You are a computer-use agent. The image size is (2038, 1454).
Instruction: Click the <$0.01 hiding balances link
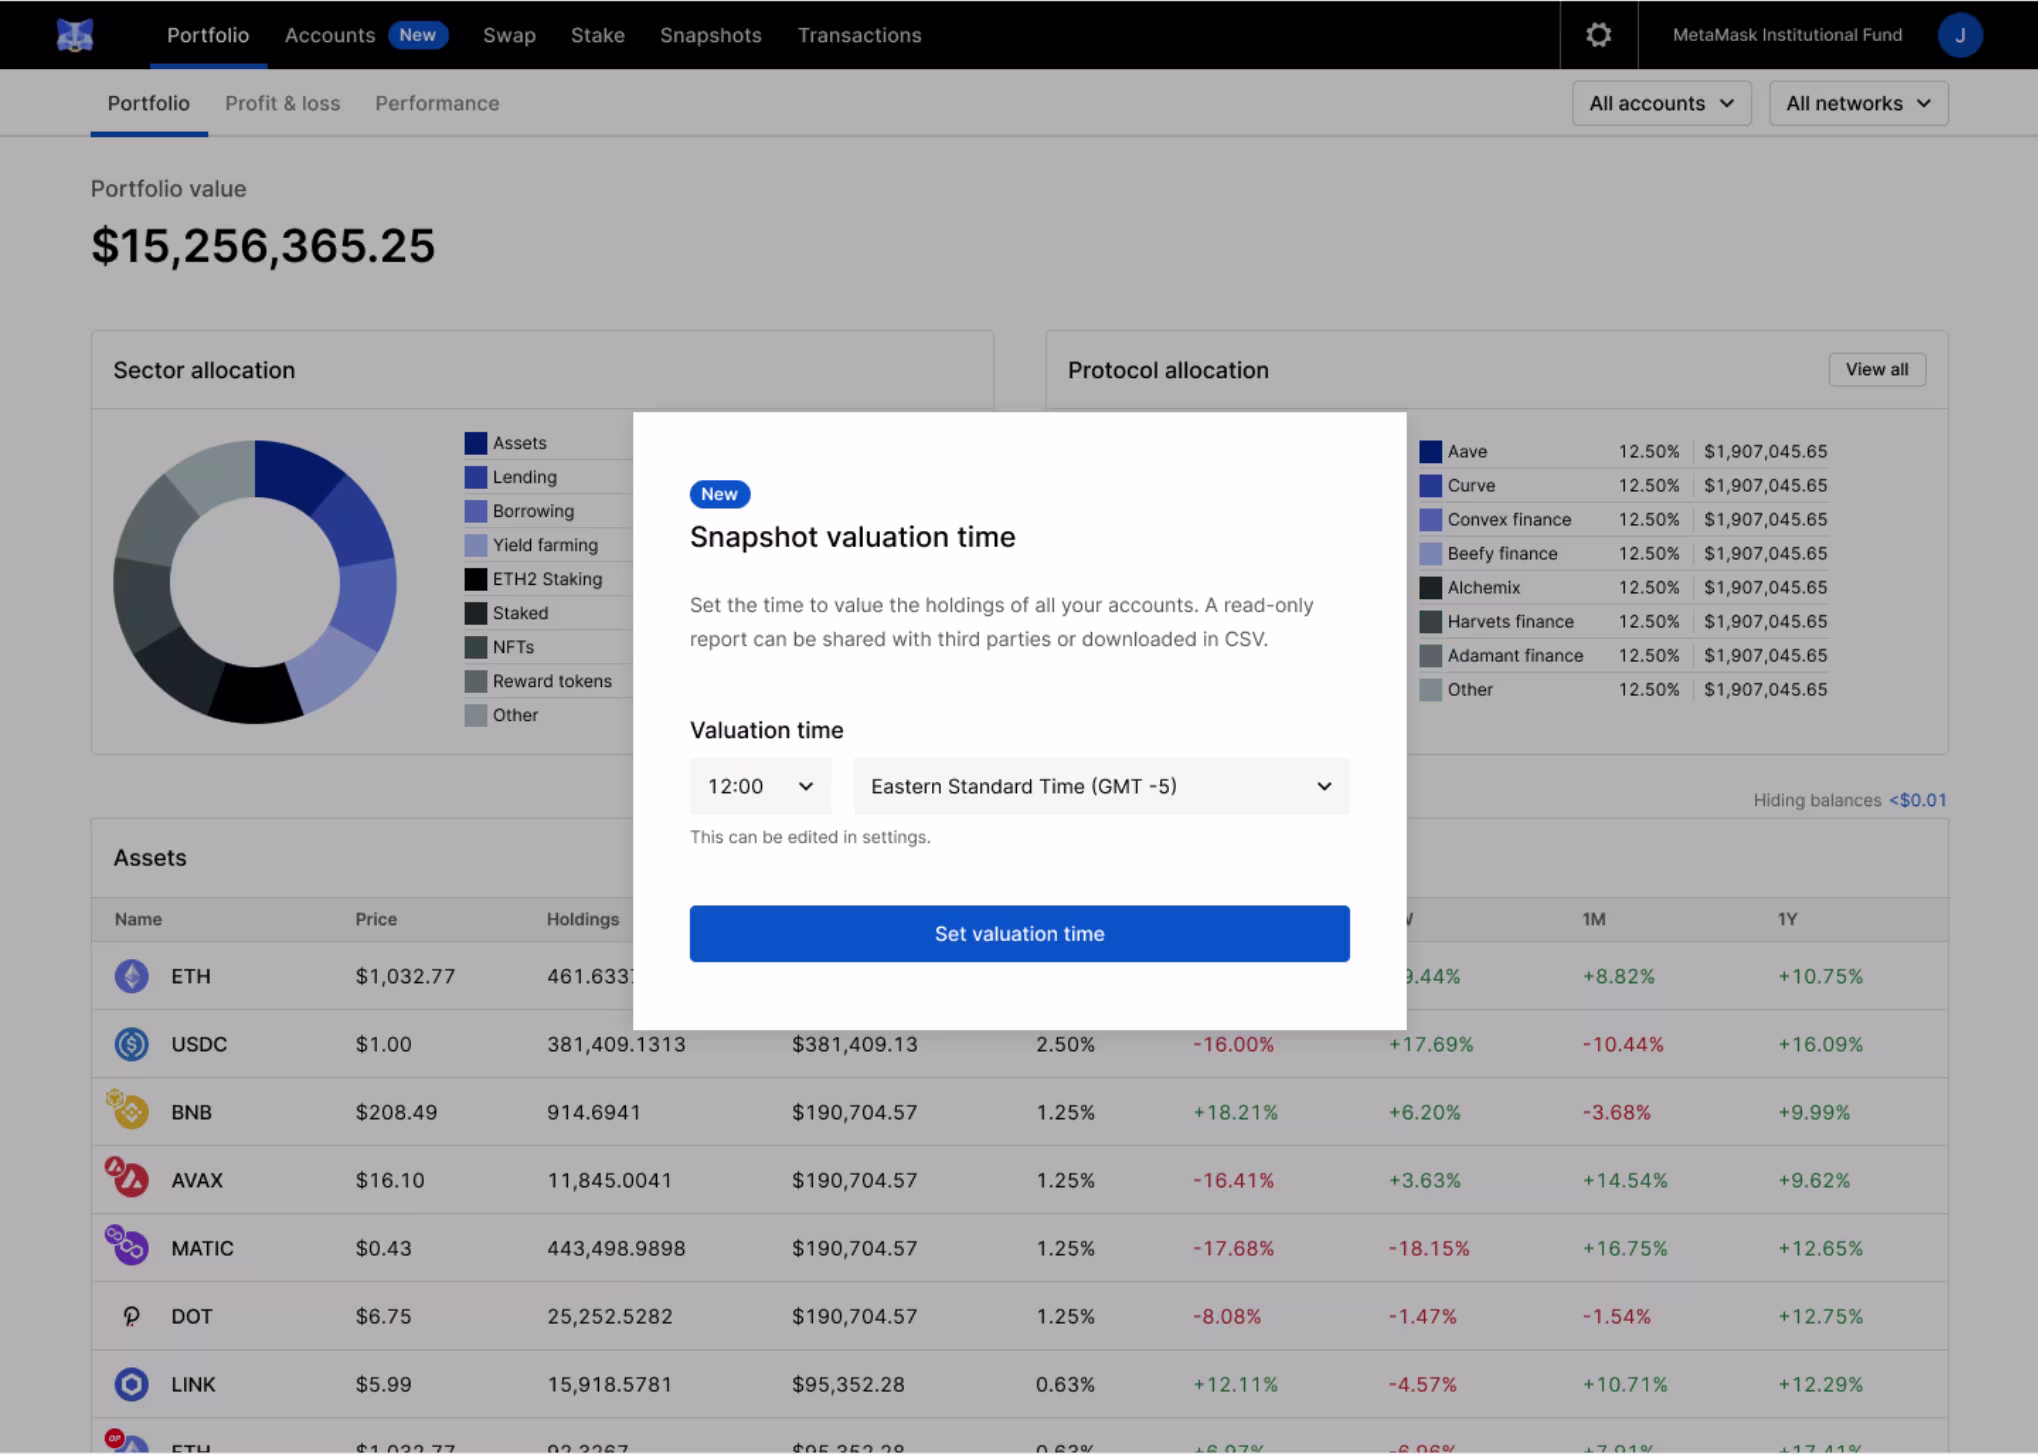[1917, 800]
